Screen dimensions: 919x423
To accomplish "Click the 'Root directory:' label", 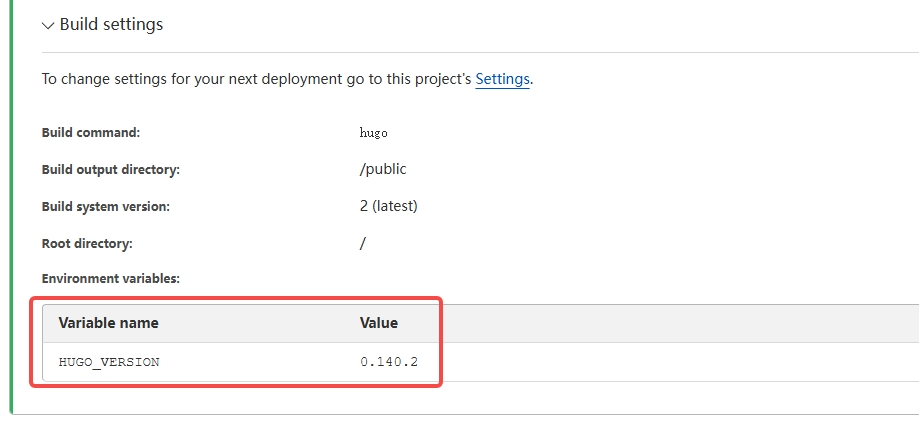I will tap(87, 243).
